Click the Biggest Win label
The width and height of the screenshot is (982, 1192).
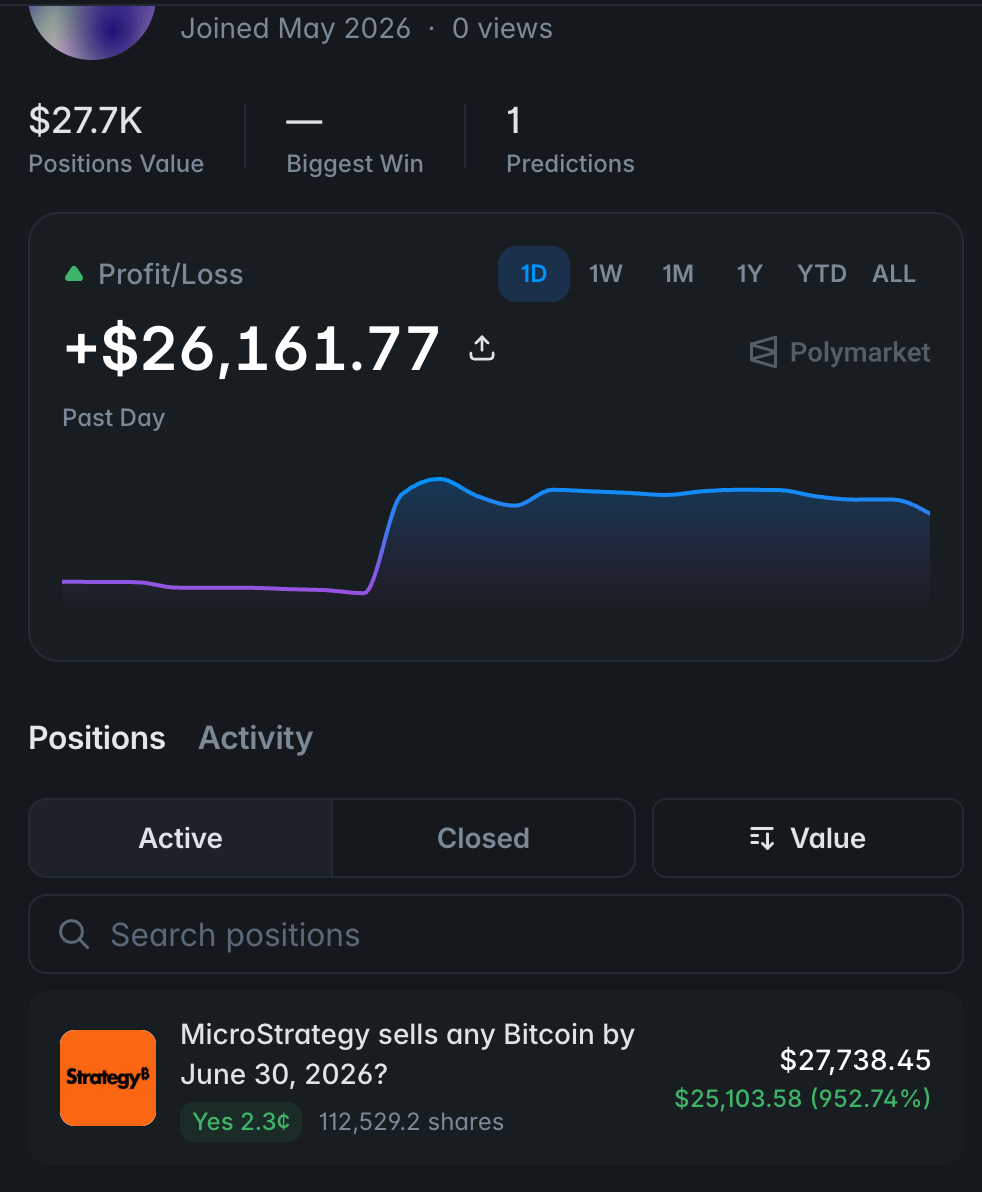(355, 163)
